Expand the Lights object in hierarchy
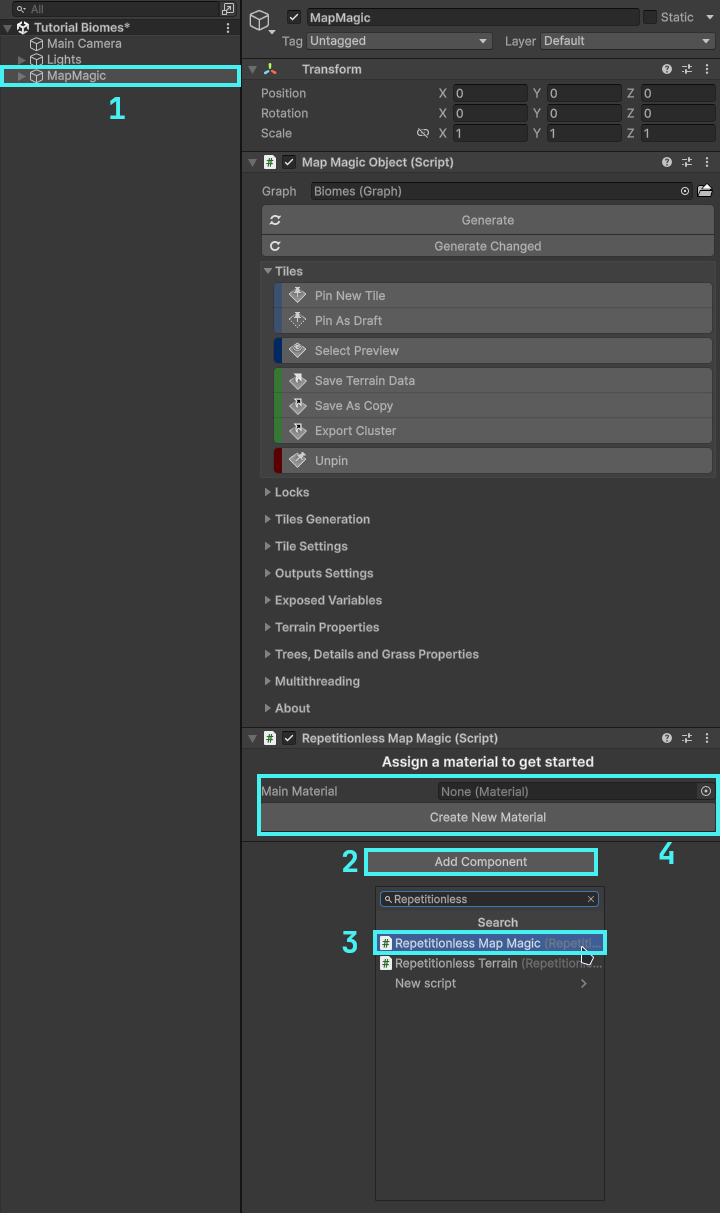The width and height of the screenshot is (720, 1213). pos(22,60)
